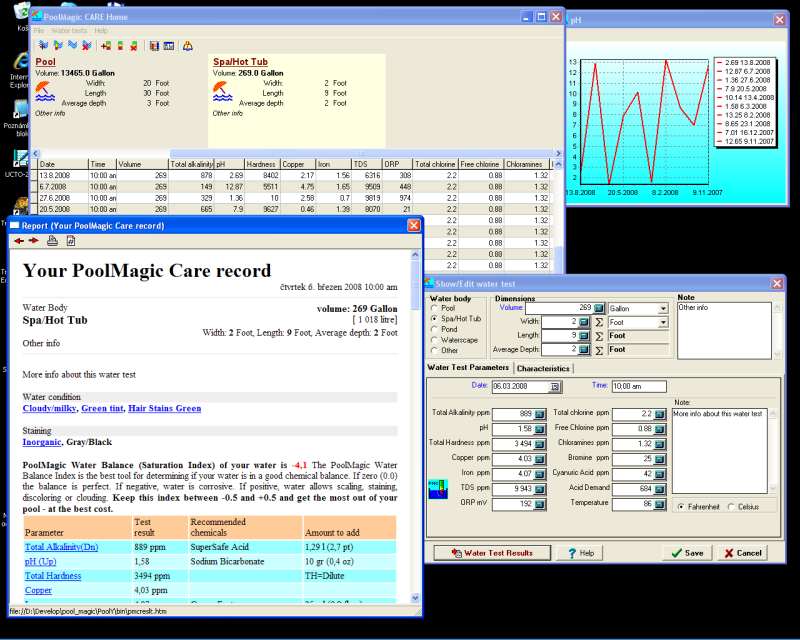
Task: Click the leftmost water body icon in PoolMagic toolbar
Action: (43, 46)
